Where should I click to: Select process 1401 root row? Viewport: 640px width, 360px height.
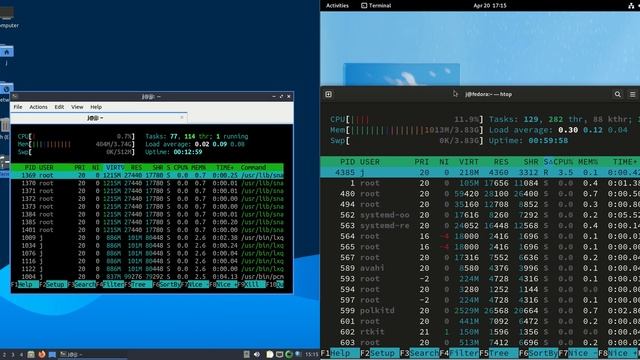147,230
